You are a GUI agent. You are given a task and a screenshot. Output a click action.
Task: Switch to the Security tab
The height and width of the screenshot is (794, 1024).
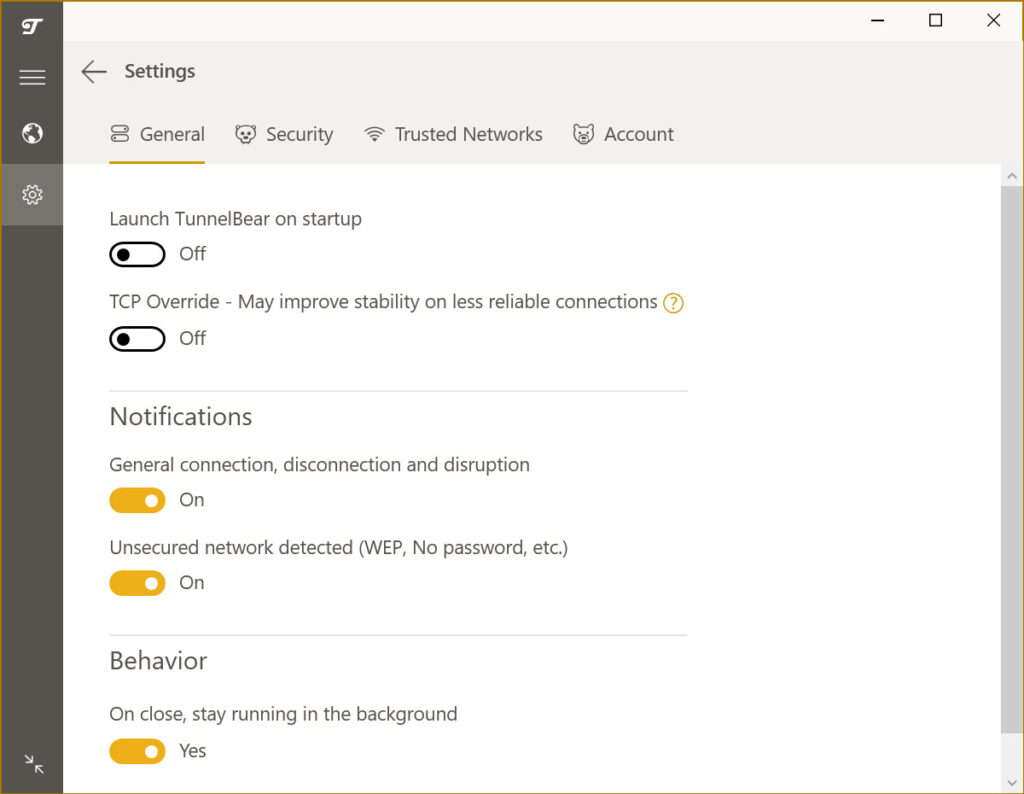pos(284,135)
